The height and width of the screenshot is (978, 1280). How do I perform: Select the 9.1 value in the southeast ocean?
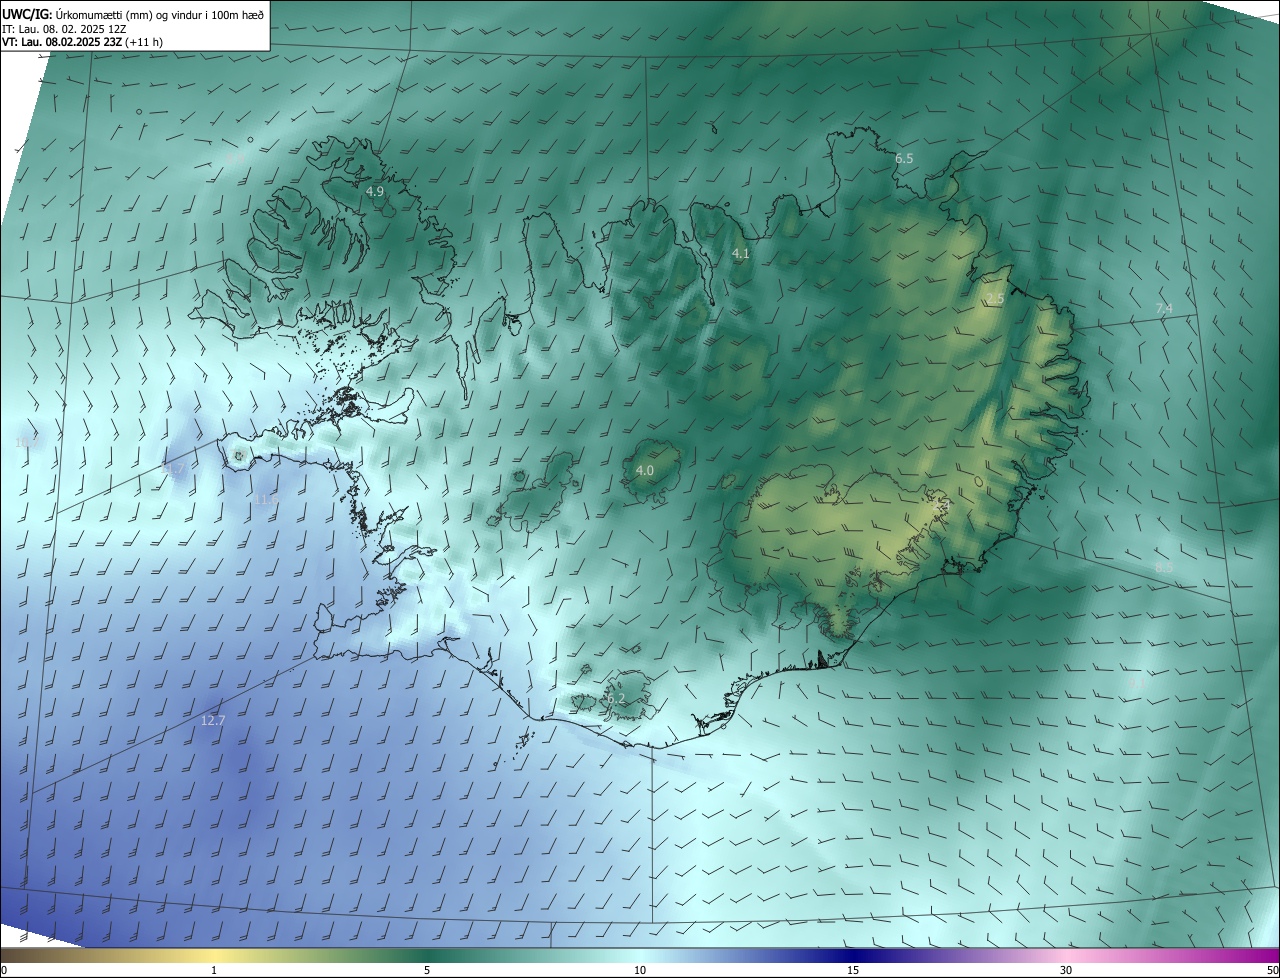click(1136, 684)
